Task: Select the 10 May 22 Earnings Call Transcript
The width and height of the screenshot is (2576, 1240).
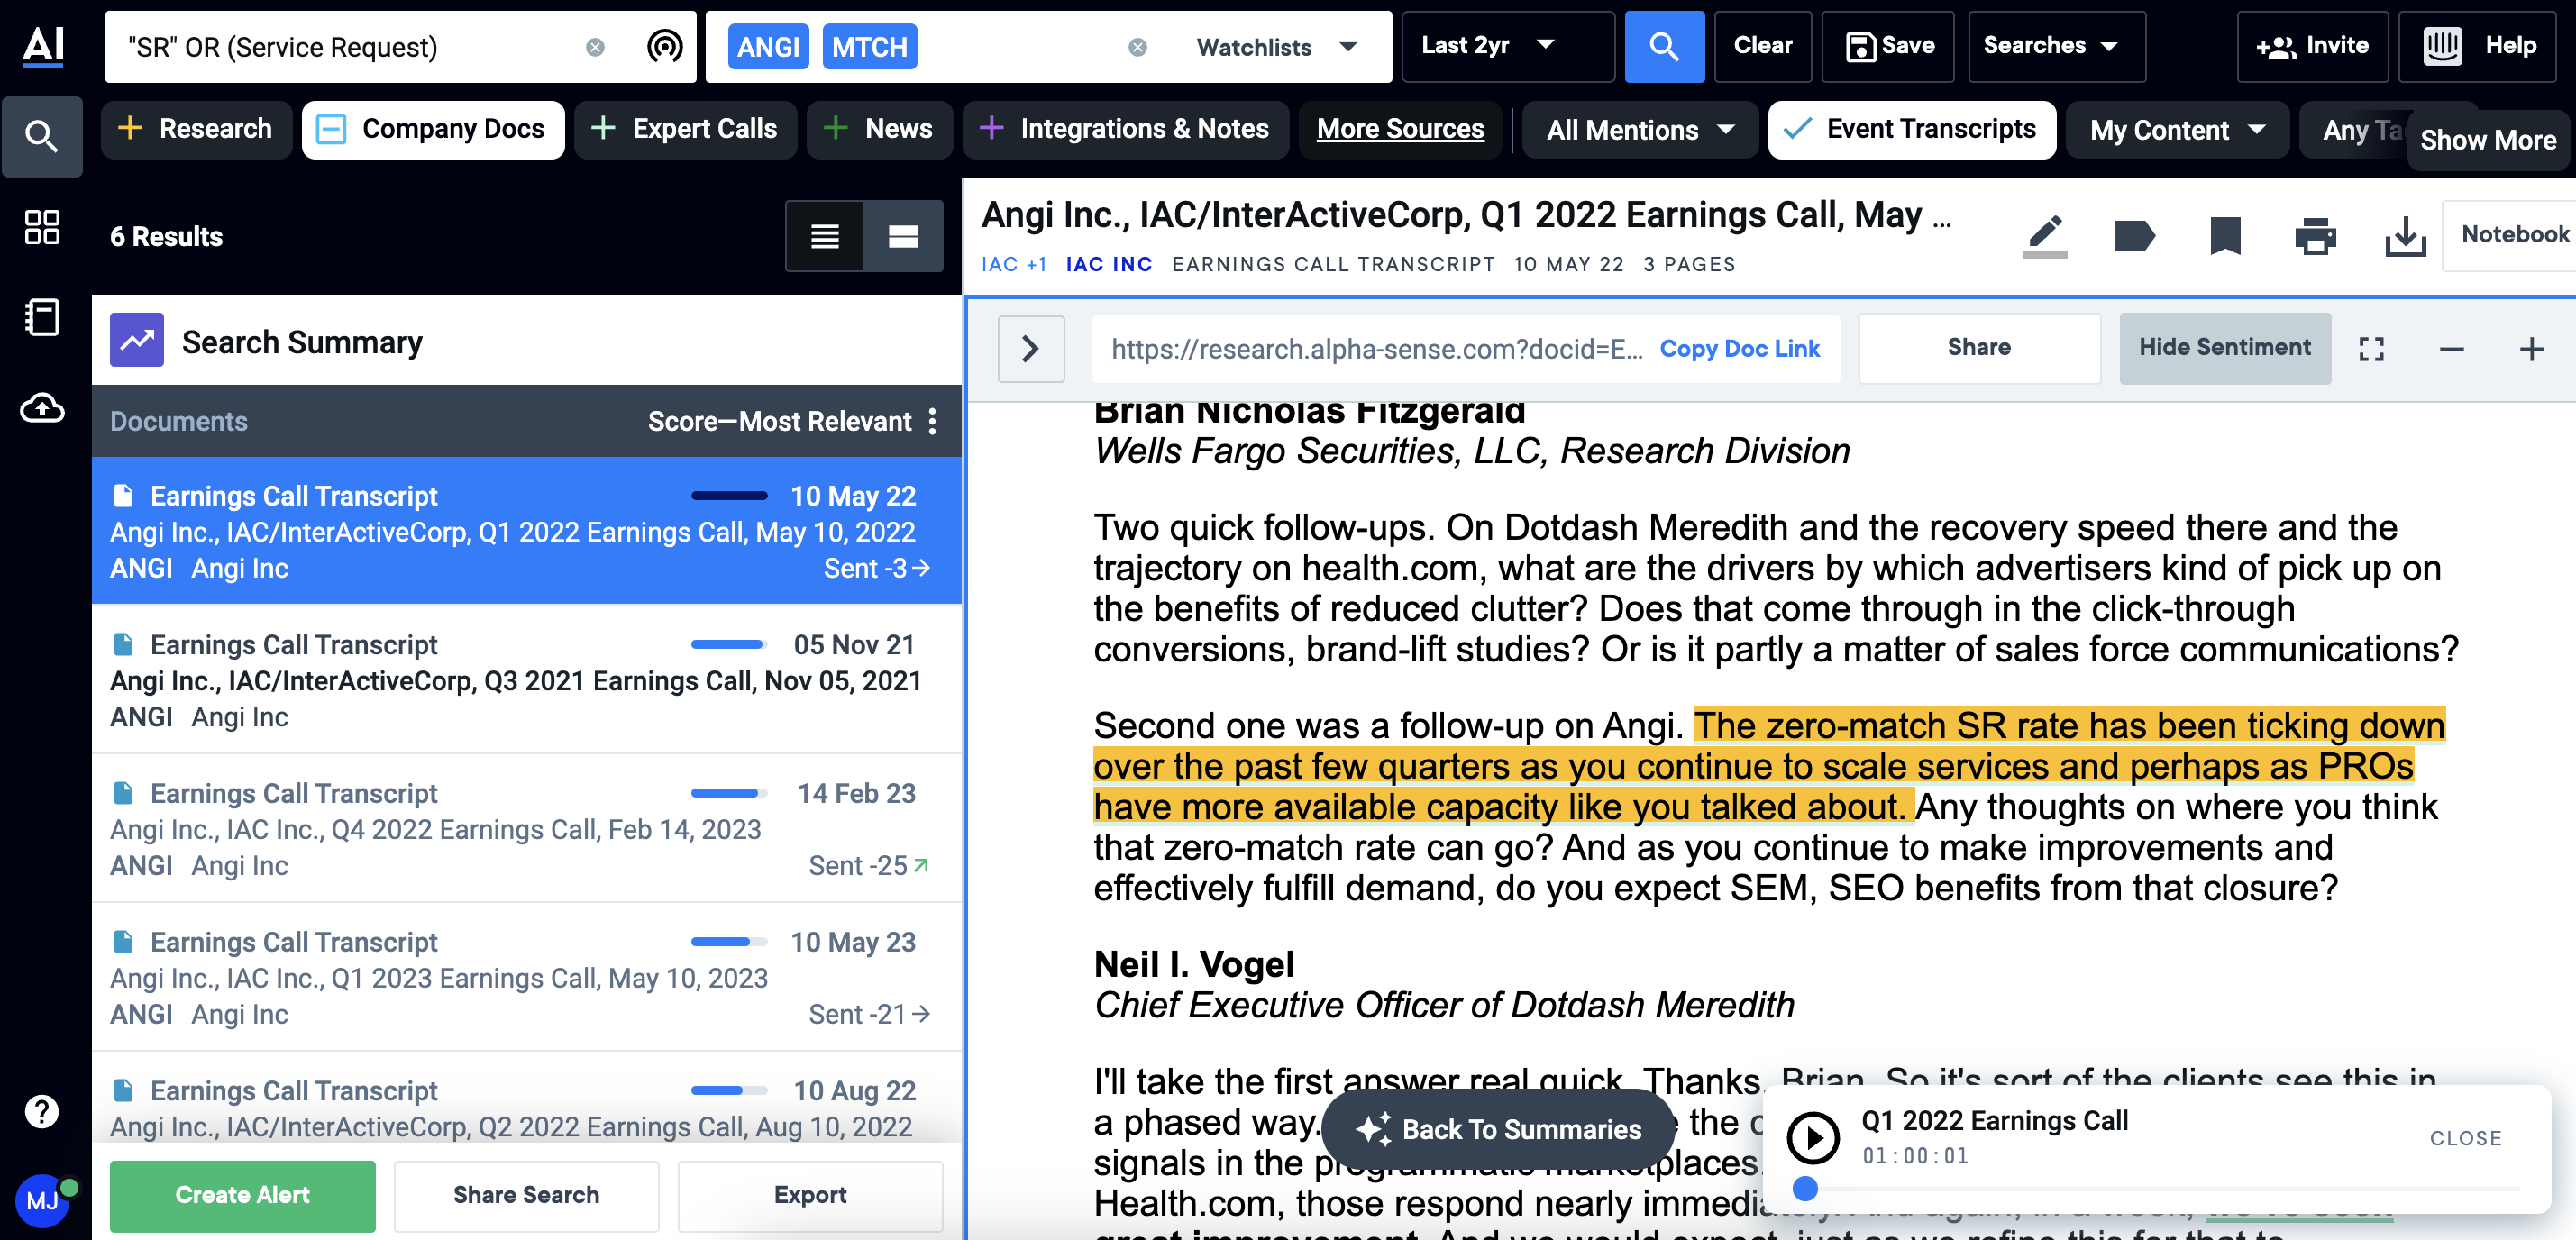Action: [526, 531]
